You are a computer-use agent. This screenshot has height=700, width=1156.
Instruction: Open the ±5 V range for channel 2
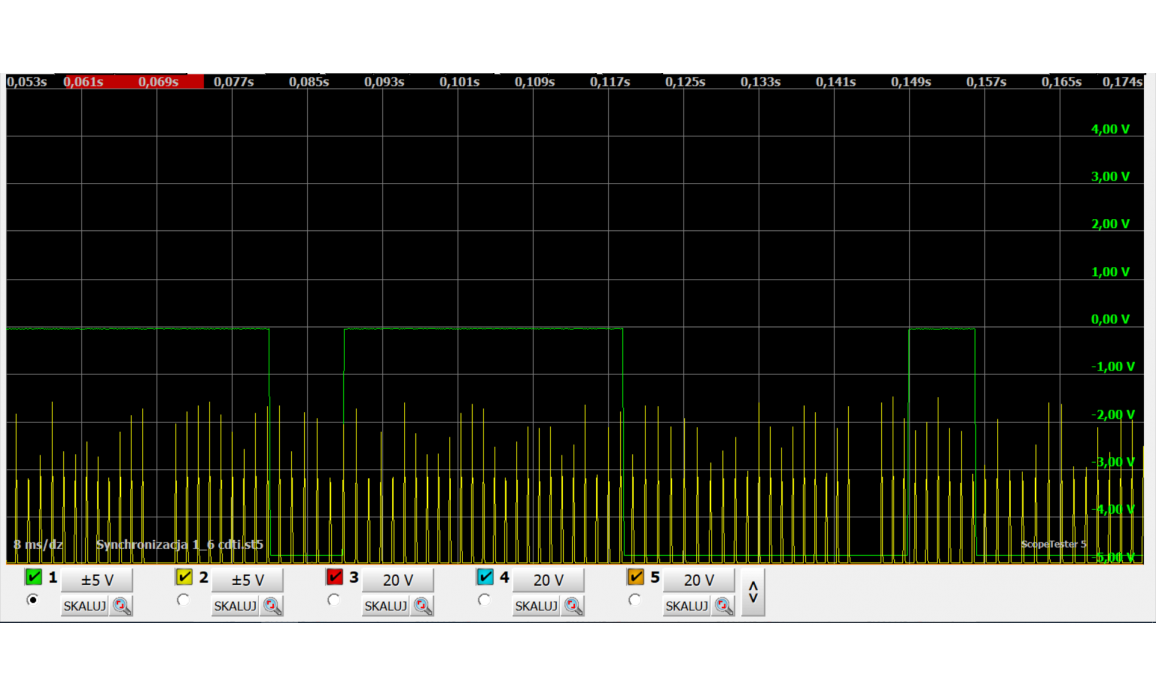tap(247, 580)
